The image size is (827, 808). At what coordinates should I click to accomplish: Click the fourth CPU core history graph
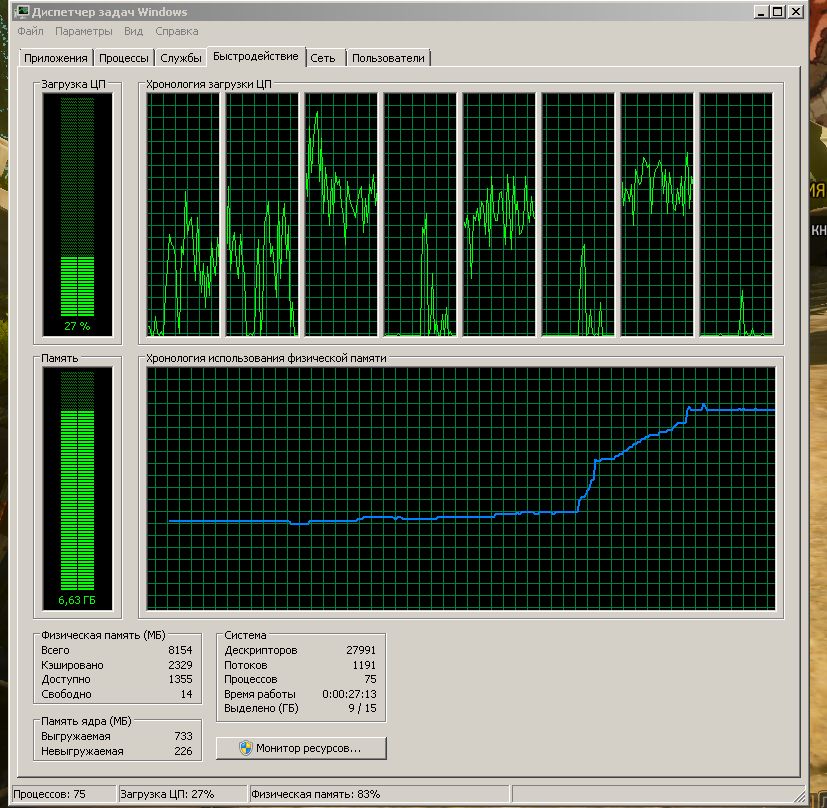pyautogui.click(x=420, y=215)
